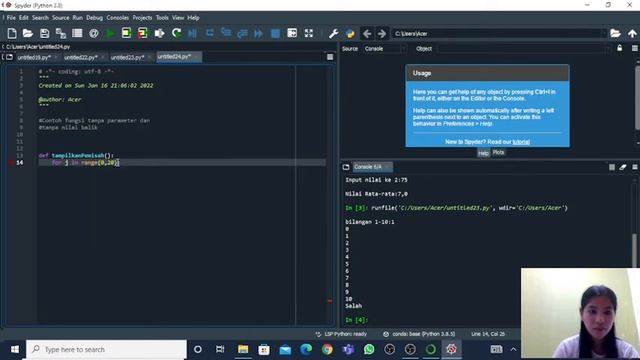Step over the current line
The width and height of the screenshot is (640, 360).
209,33
